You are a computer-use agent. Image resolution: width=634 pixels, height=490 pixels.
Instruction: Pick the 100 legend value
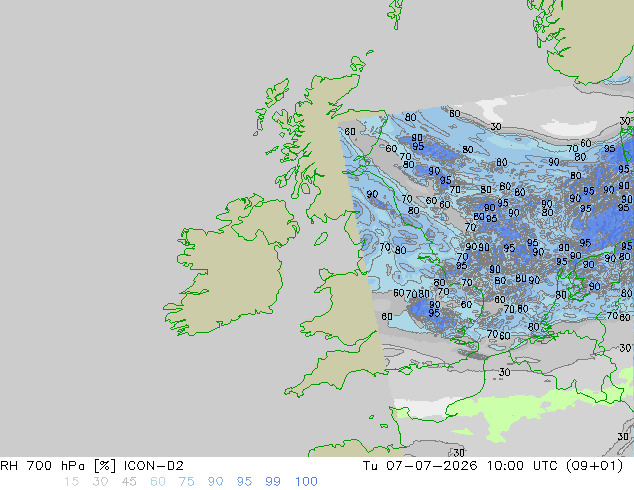coord(306,482)
